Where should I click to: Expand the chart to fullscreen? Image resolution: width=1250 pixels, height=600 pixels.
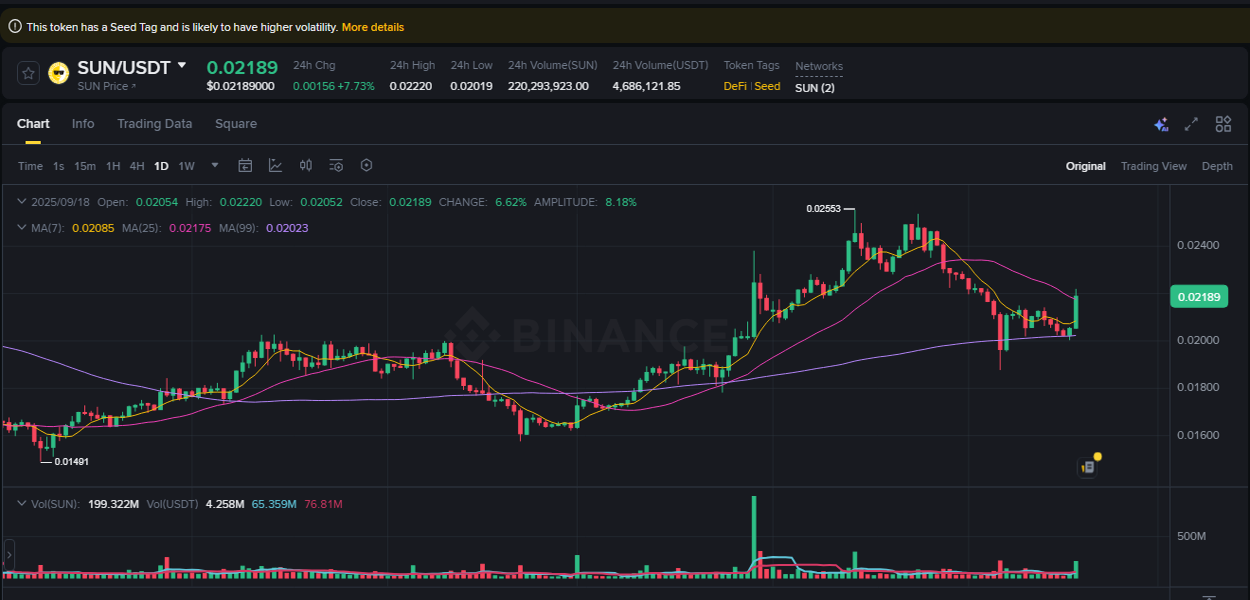1191,124
